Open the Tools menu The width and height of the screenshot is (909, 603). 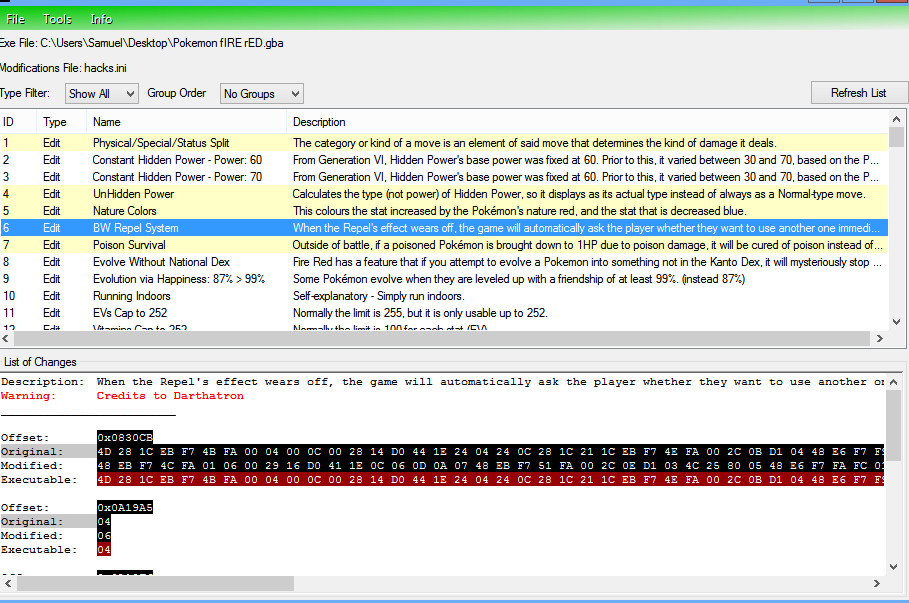click(57, 19)
